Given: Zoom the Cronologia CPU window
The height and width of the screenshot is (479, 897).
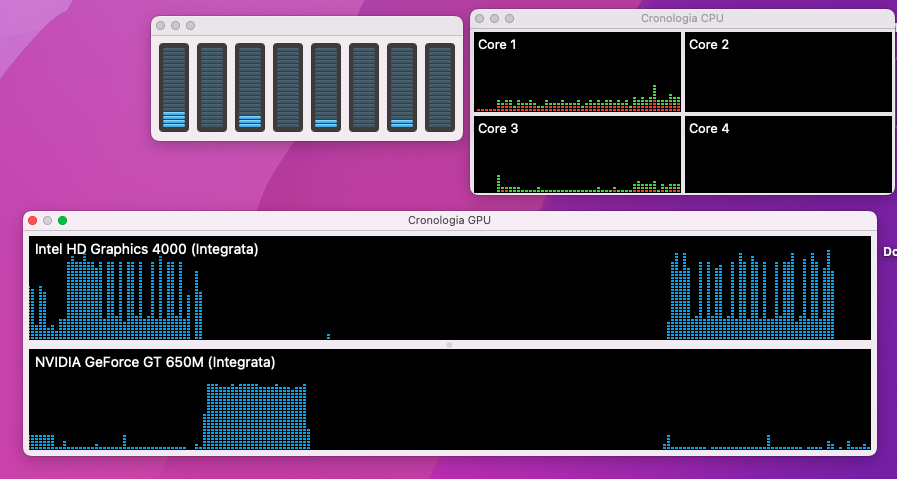Looking at the screenshot, I should pos(509,18).
